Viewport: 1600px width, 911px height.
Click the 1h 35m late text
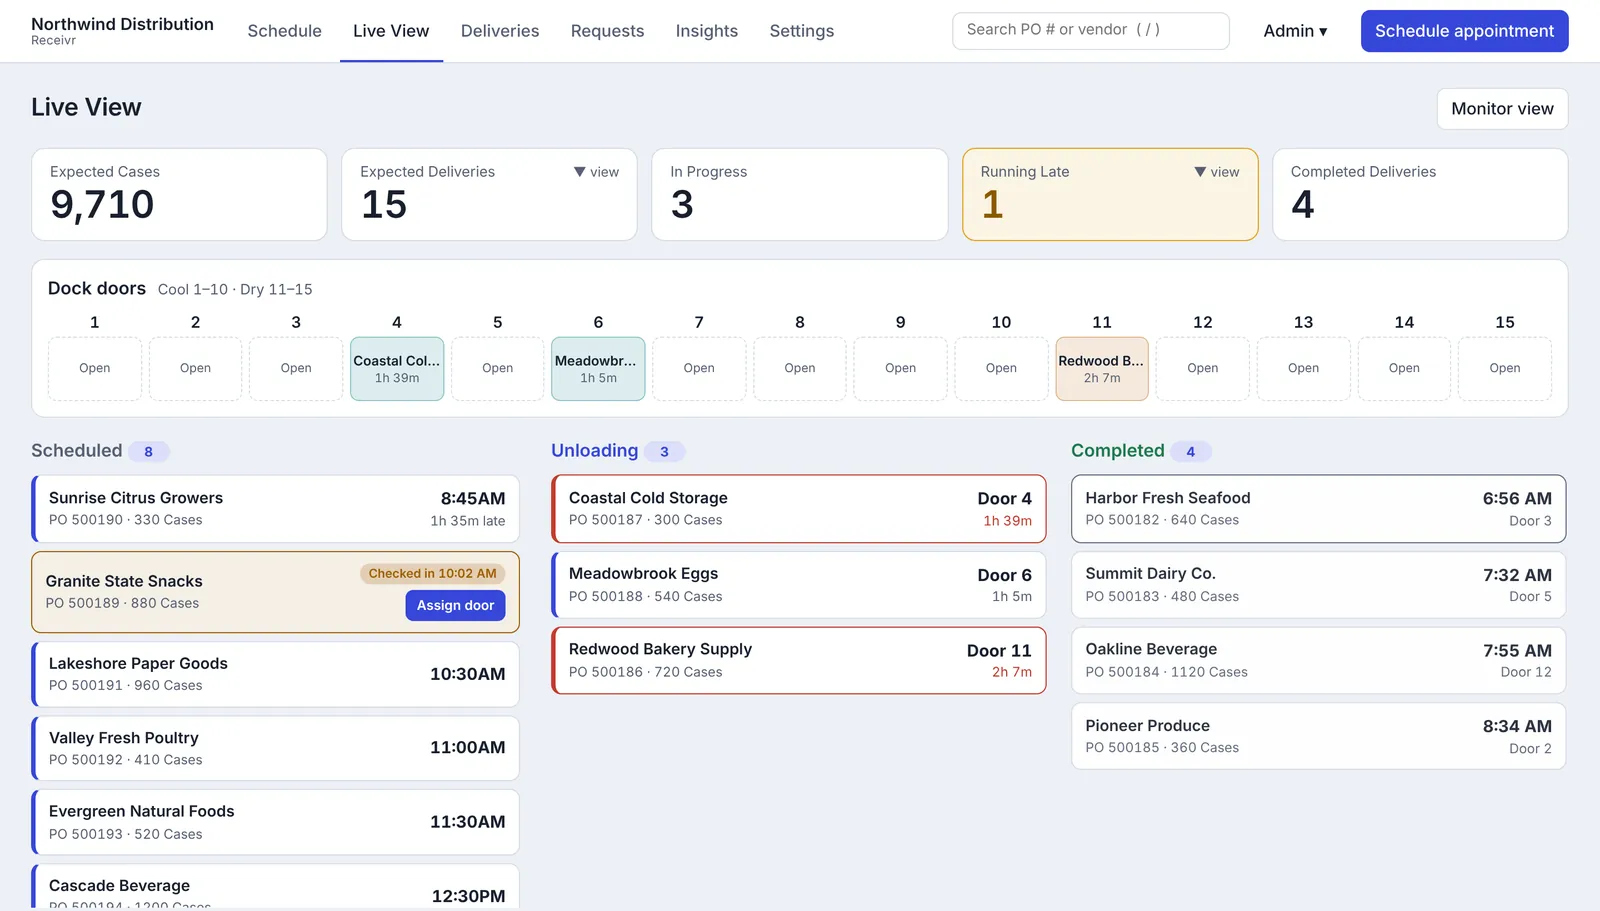(x=467, y=521)
